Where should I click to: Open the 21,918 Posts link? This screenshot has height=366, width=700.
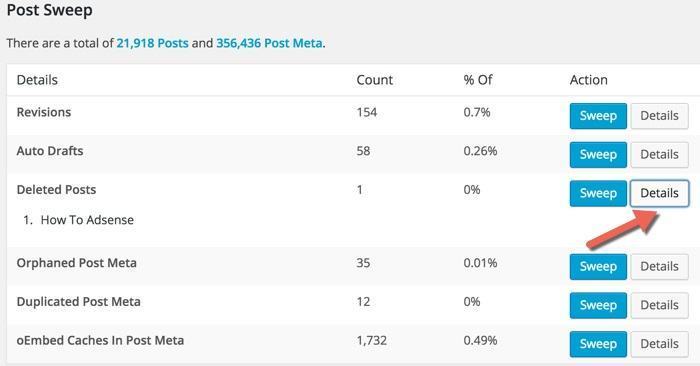[x=152, y=43]
